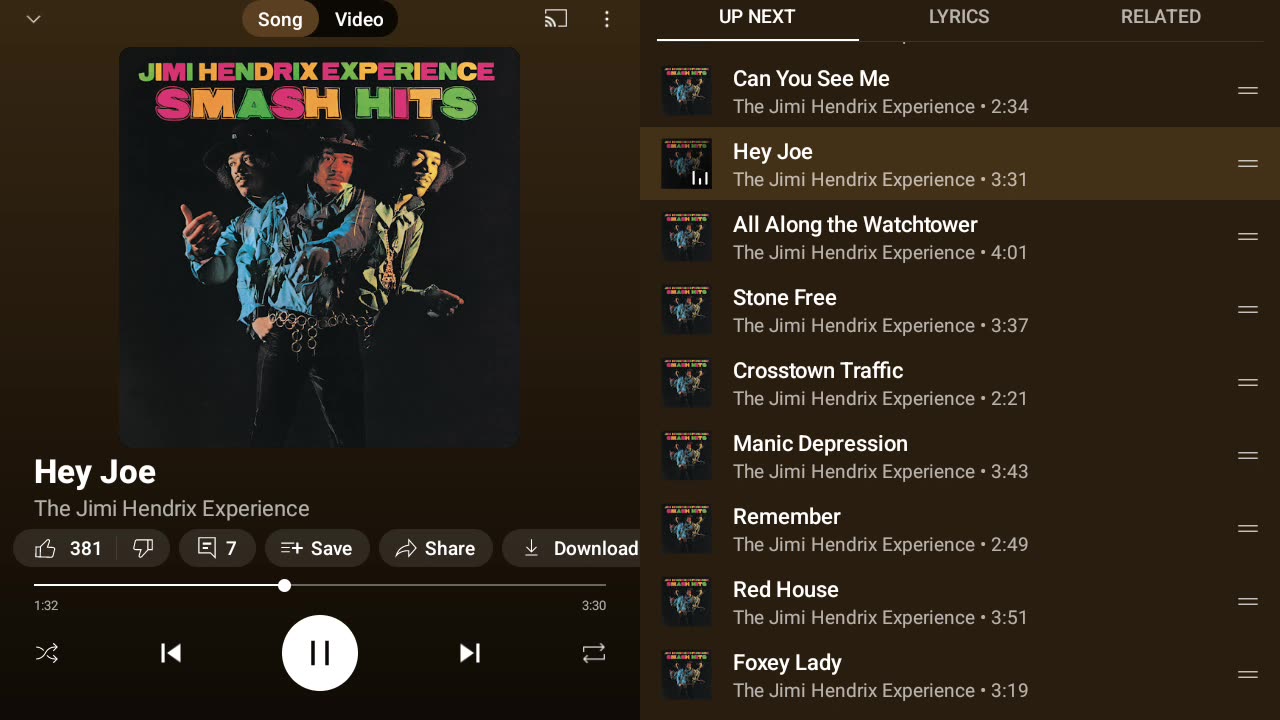The width and height of the screenshot is (1280, 720).
Task: Play All Along the Watchtower from queue
Action: [x=855, y=237]
